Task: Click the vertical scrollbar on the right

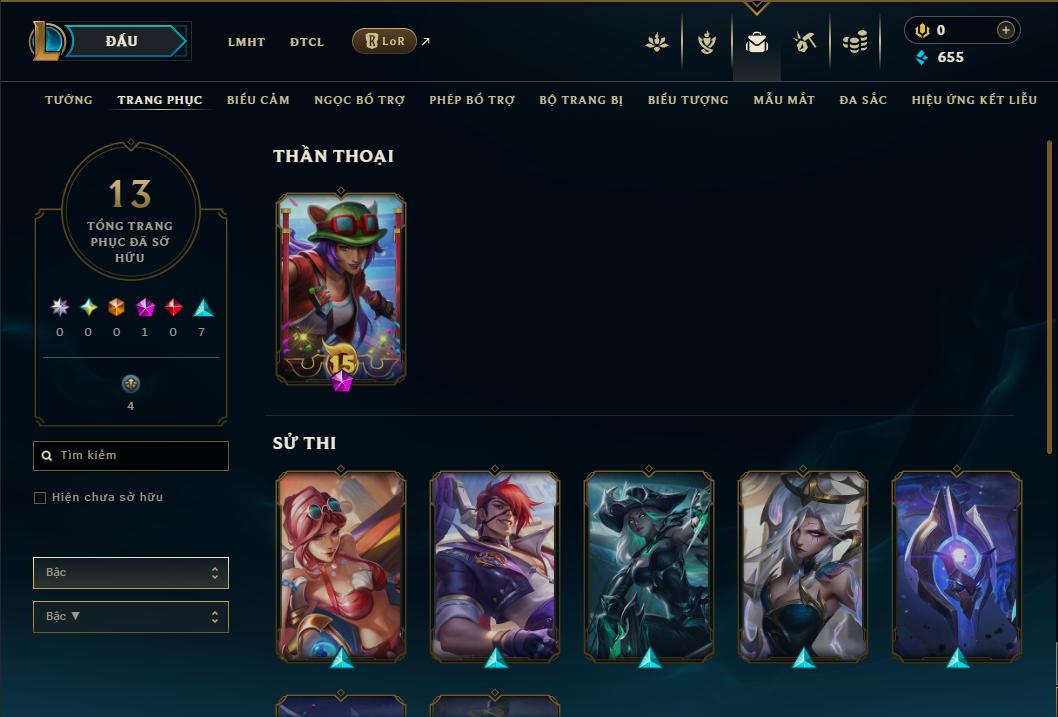Action: 1049,297
